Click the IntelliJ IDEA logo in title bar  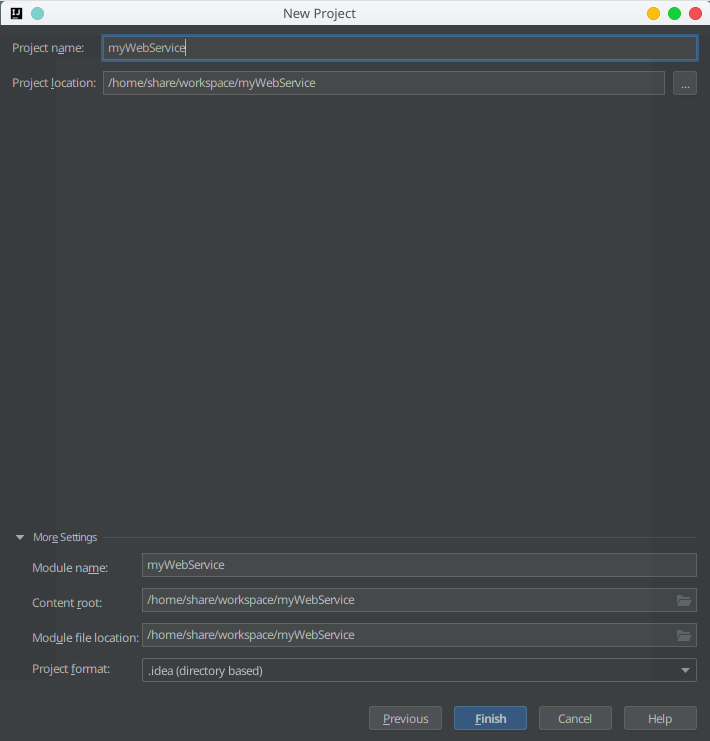point(16,13)
